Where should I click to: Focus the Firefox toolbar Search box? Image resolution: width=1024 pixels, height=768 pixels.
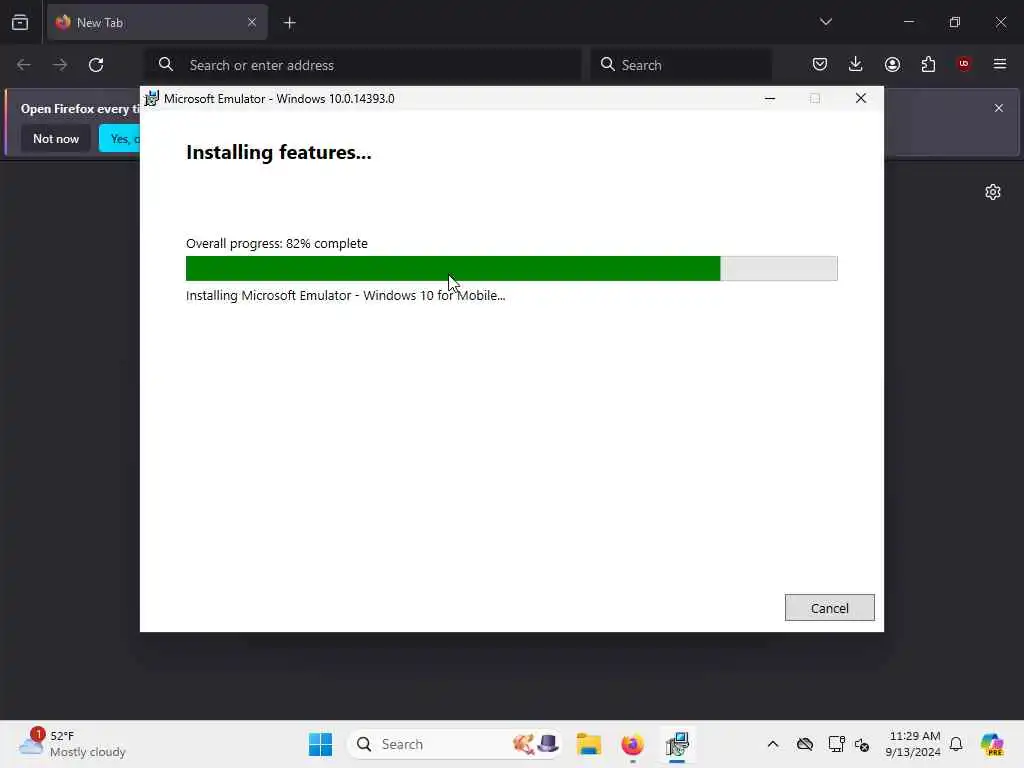pyautogui.click(x=681, y=65)
